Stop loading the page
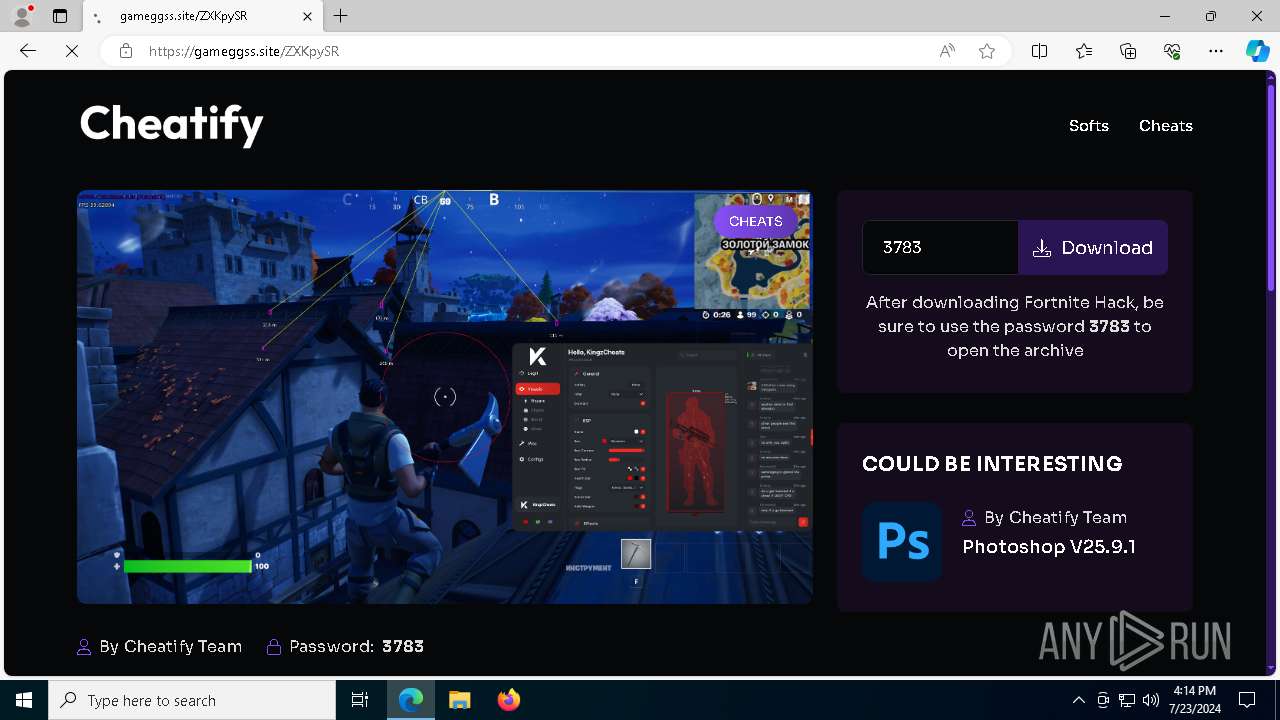1280x720 pixels. tap(72, 51)
